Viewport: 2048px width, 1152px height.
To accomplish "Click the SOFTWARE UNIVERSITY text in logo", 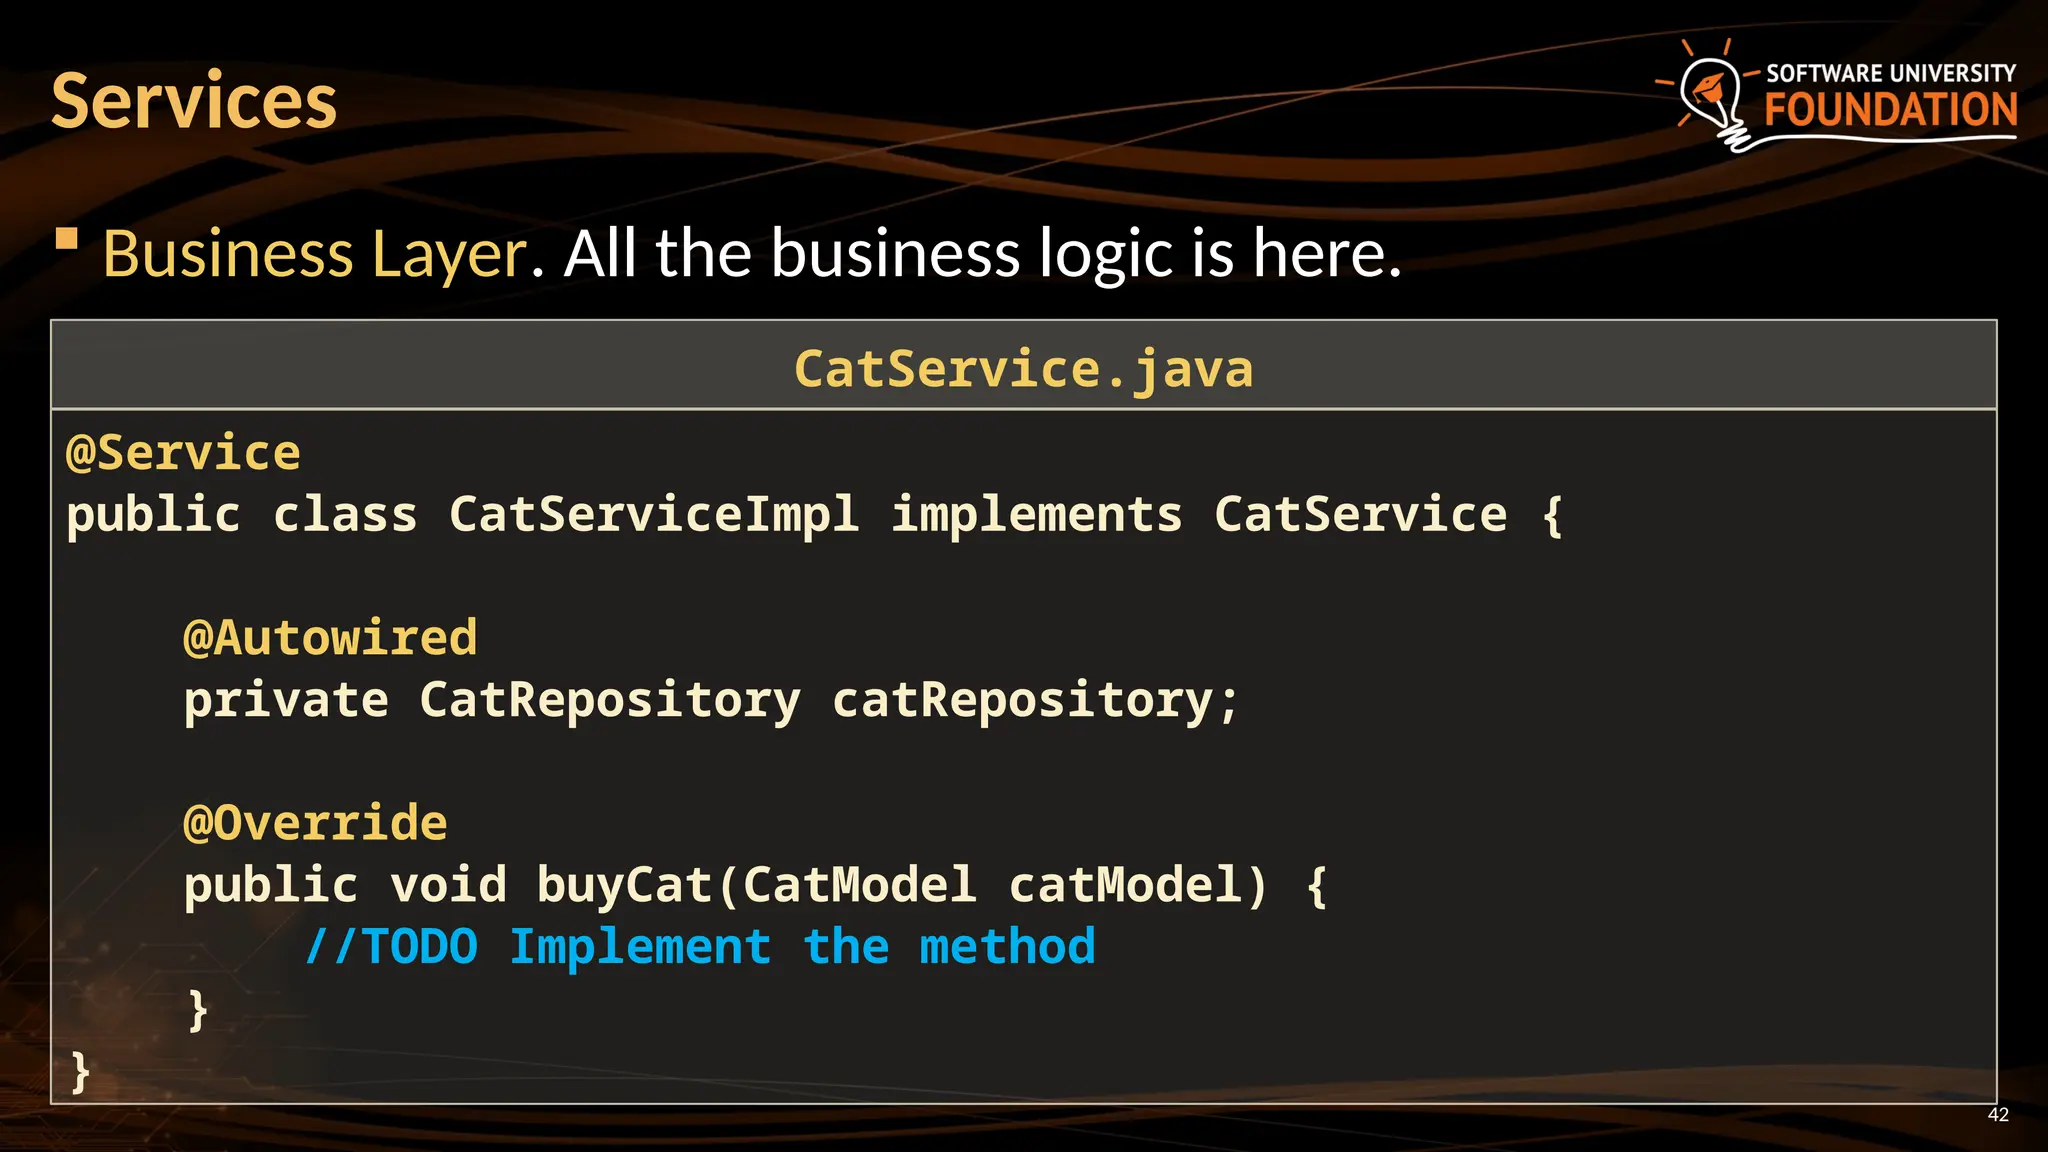I will pos(1890,73).
